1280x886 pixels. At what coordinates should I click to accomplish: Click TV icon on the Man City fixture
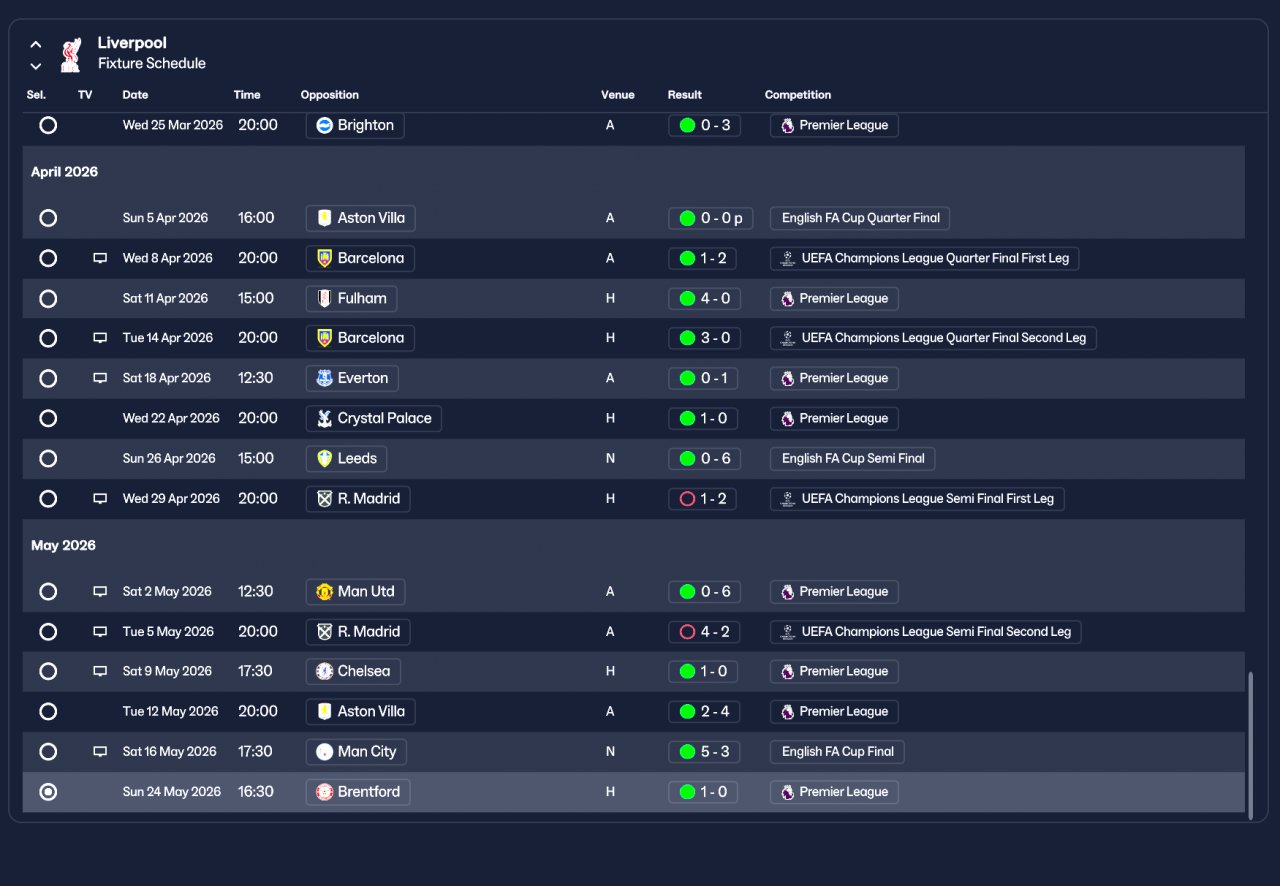tap(100, 751)
